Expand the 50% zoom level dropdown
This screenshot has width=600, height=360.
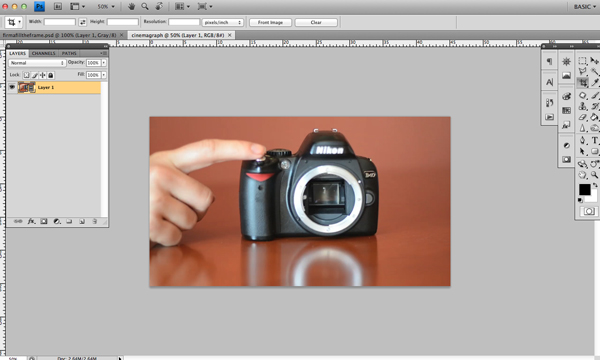click(106, 7)
